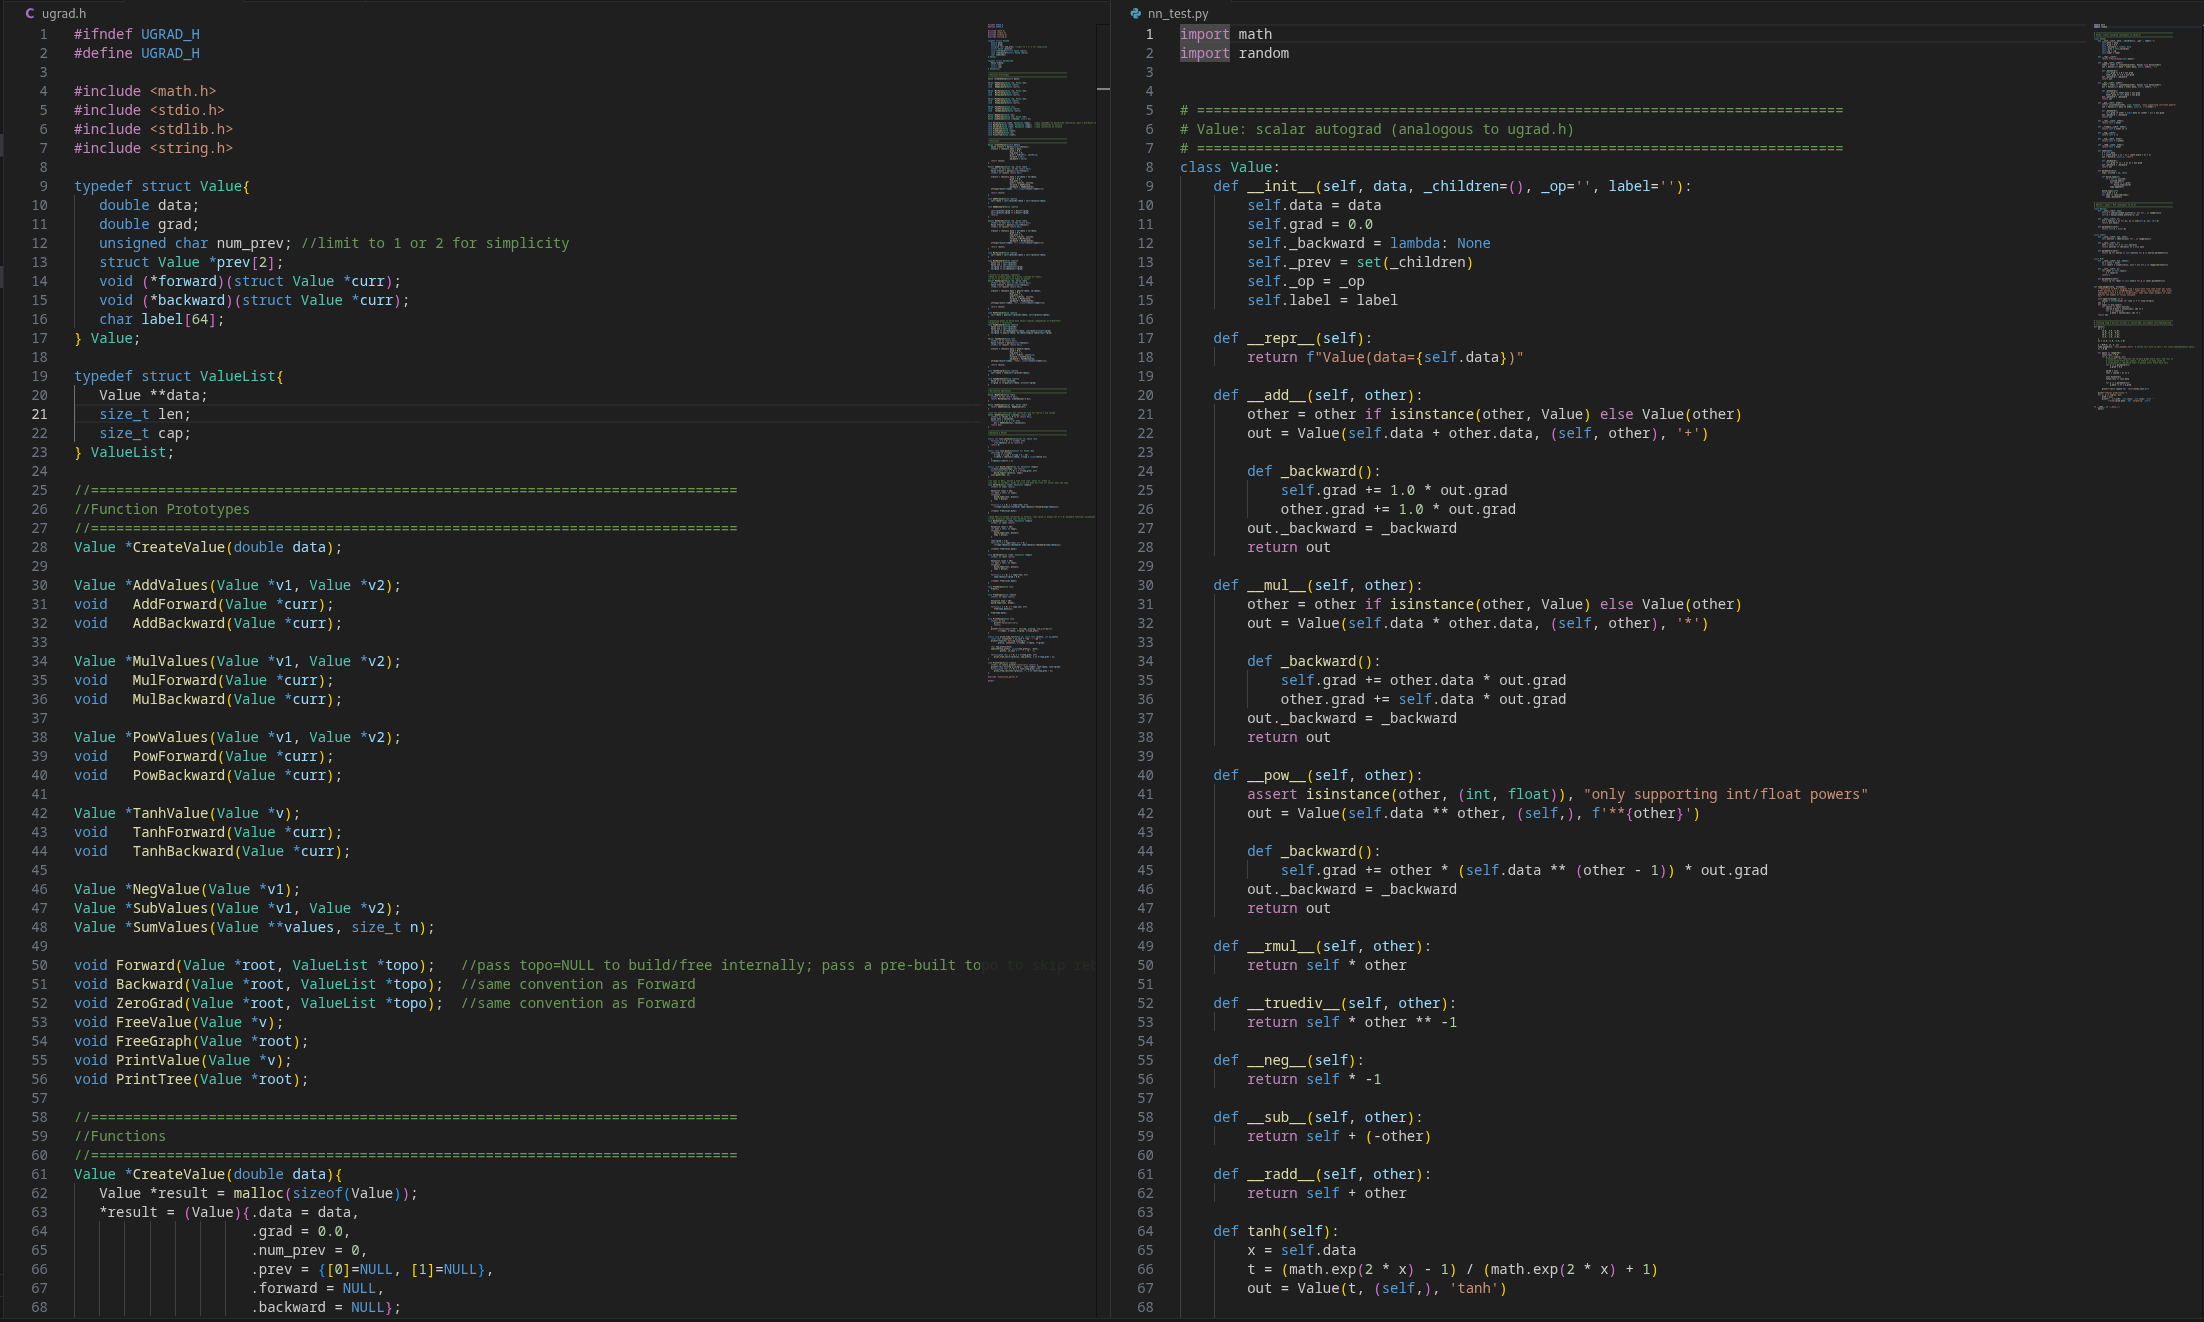Click the 'import random' line

[1234, 53]
